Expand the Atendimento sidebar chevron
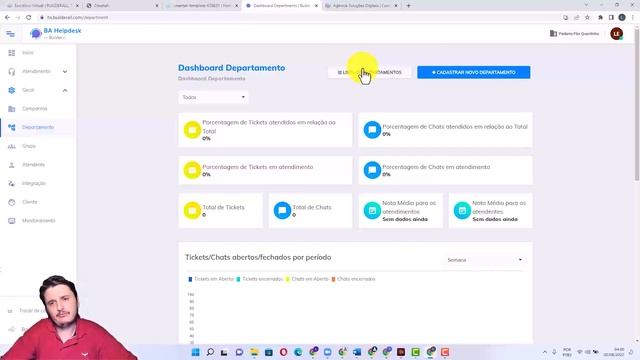 click(65, 71)
